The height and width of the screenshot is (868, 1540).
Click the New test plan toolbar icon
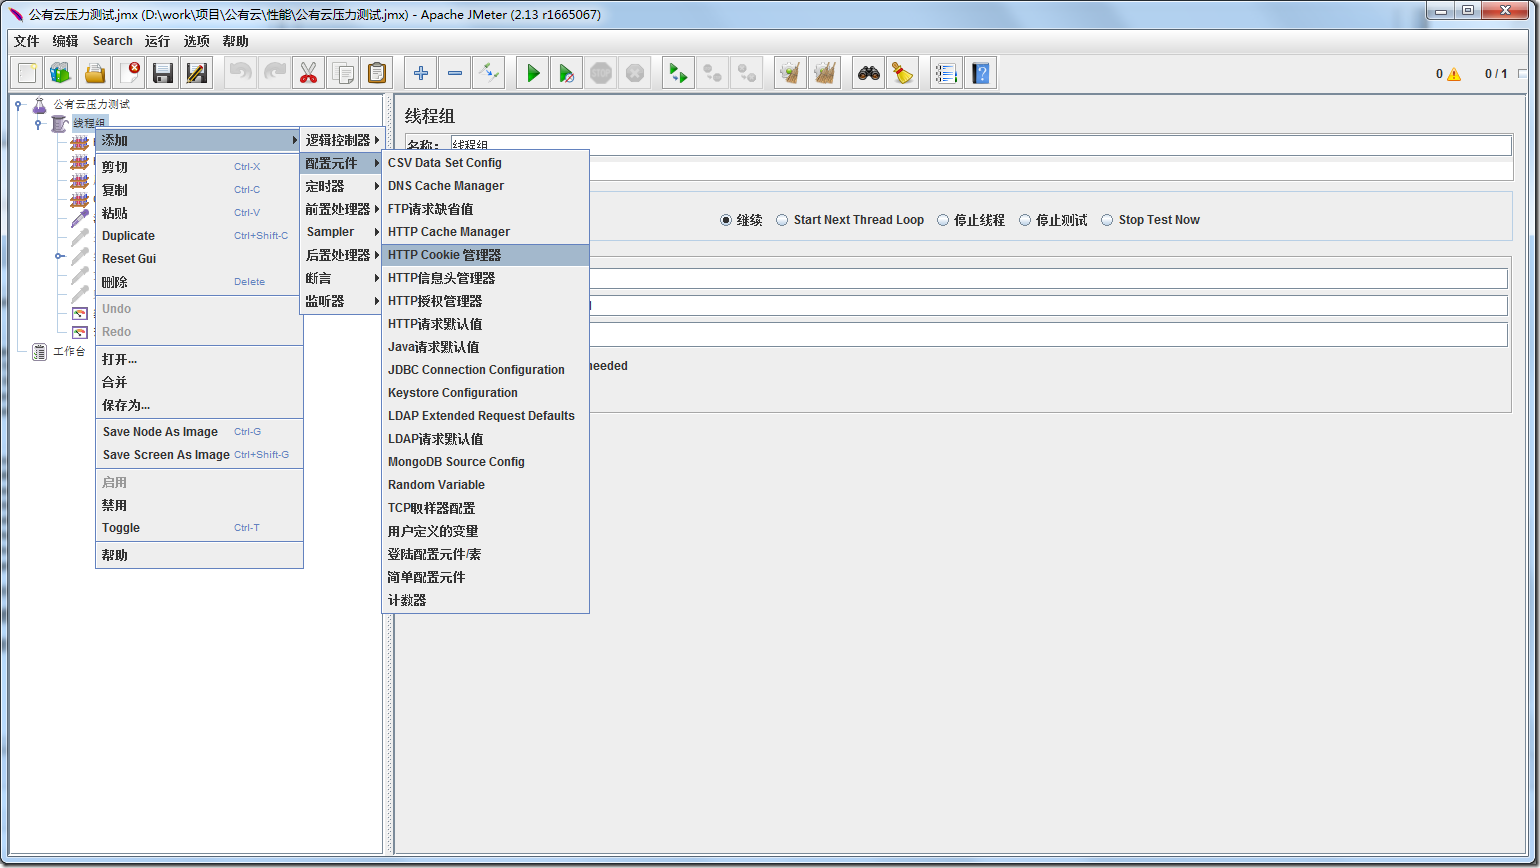pos(27,73)
